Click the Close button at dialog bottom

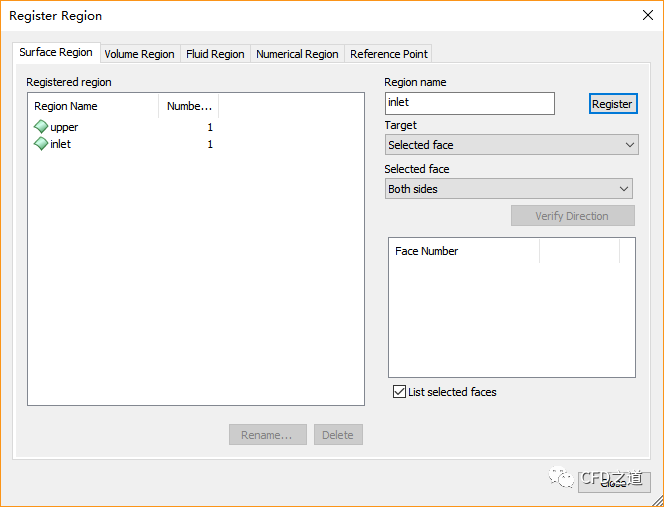click(614, 482)
